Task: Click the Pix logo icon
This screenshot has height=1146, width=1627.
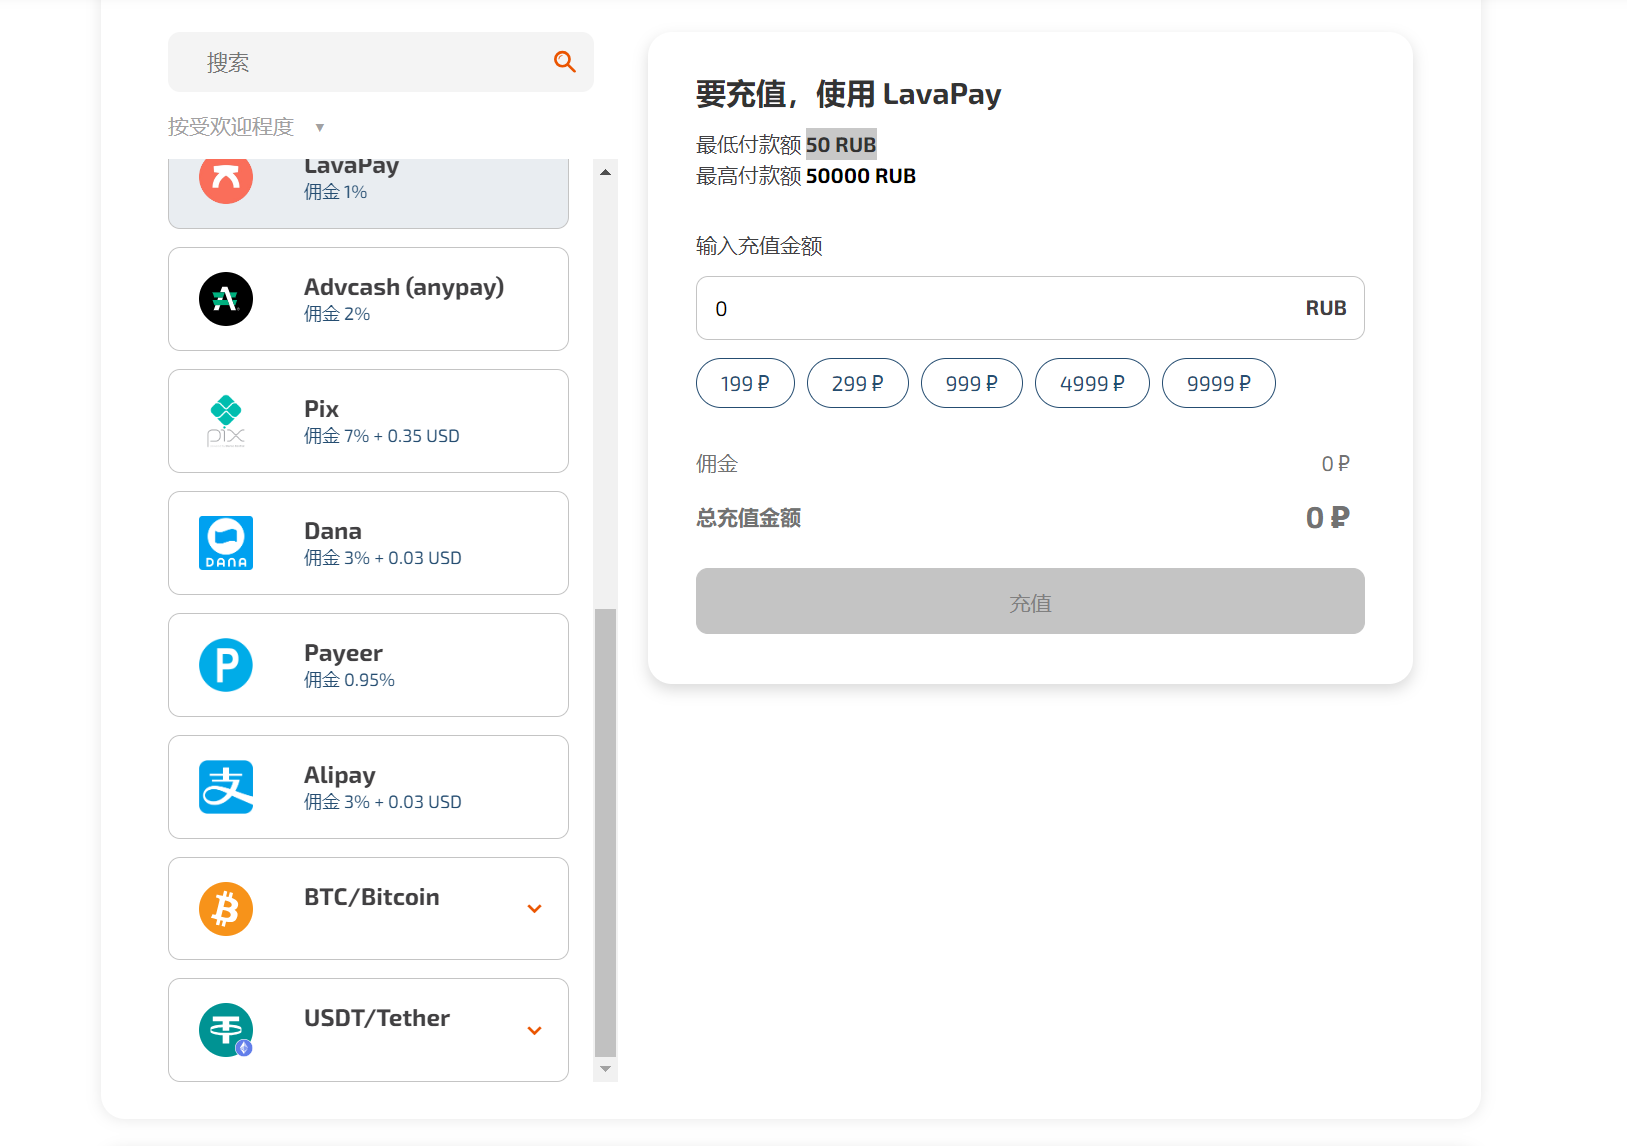Action: click(x=226, y=421)
